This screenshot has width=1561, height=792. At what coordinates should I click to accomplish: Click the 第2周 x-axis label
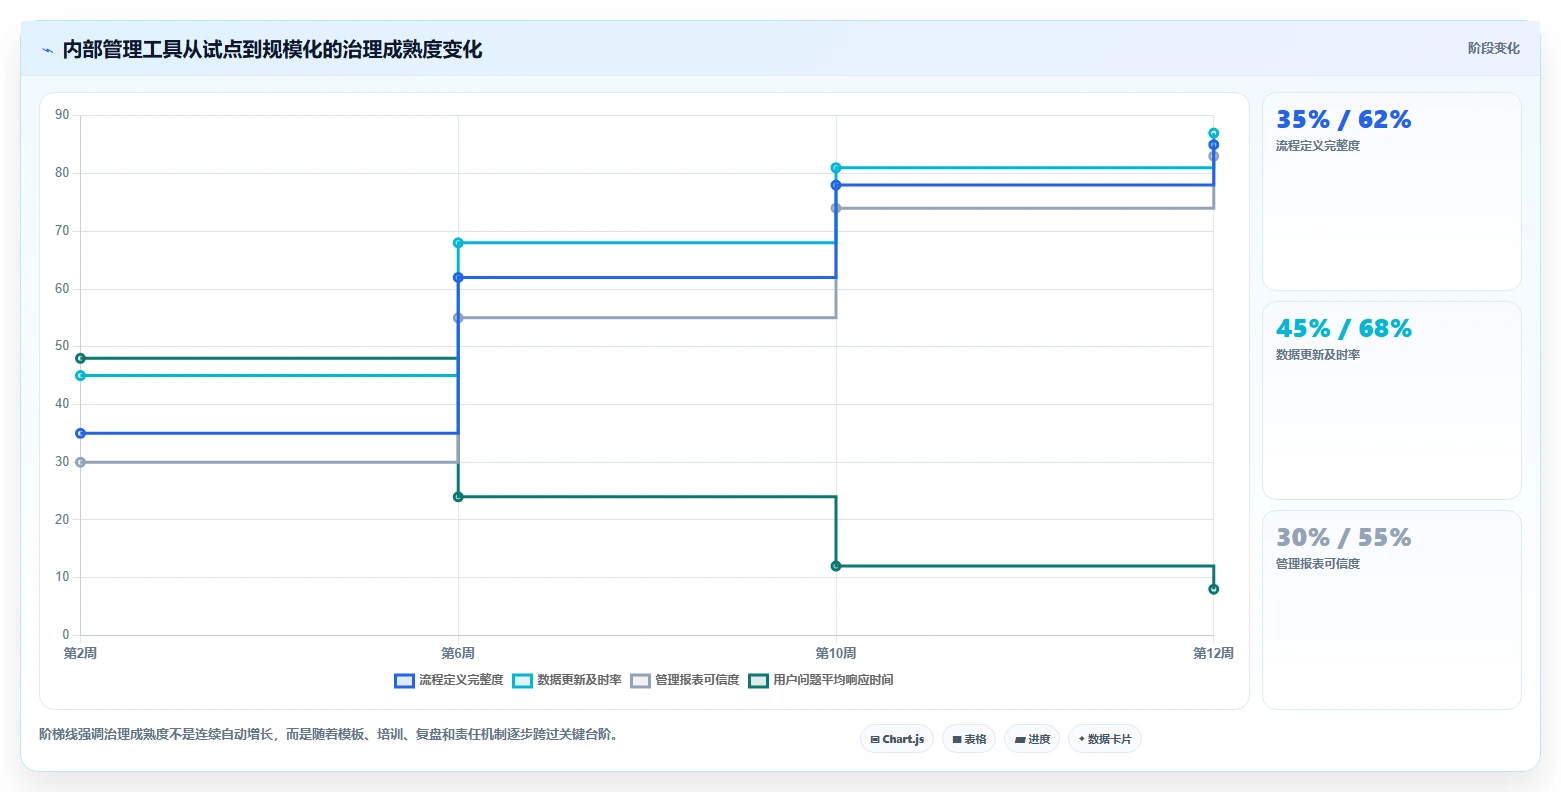coord(80,653)
